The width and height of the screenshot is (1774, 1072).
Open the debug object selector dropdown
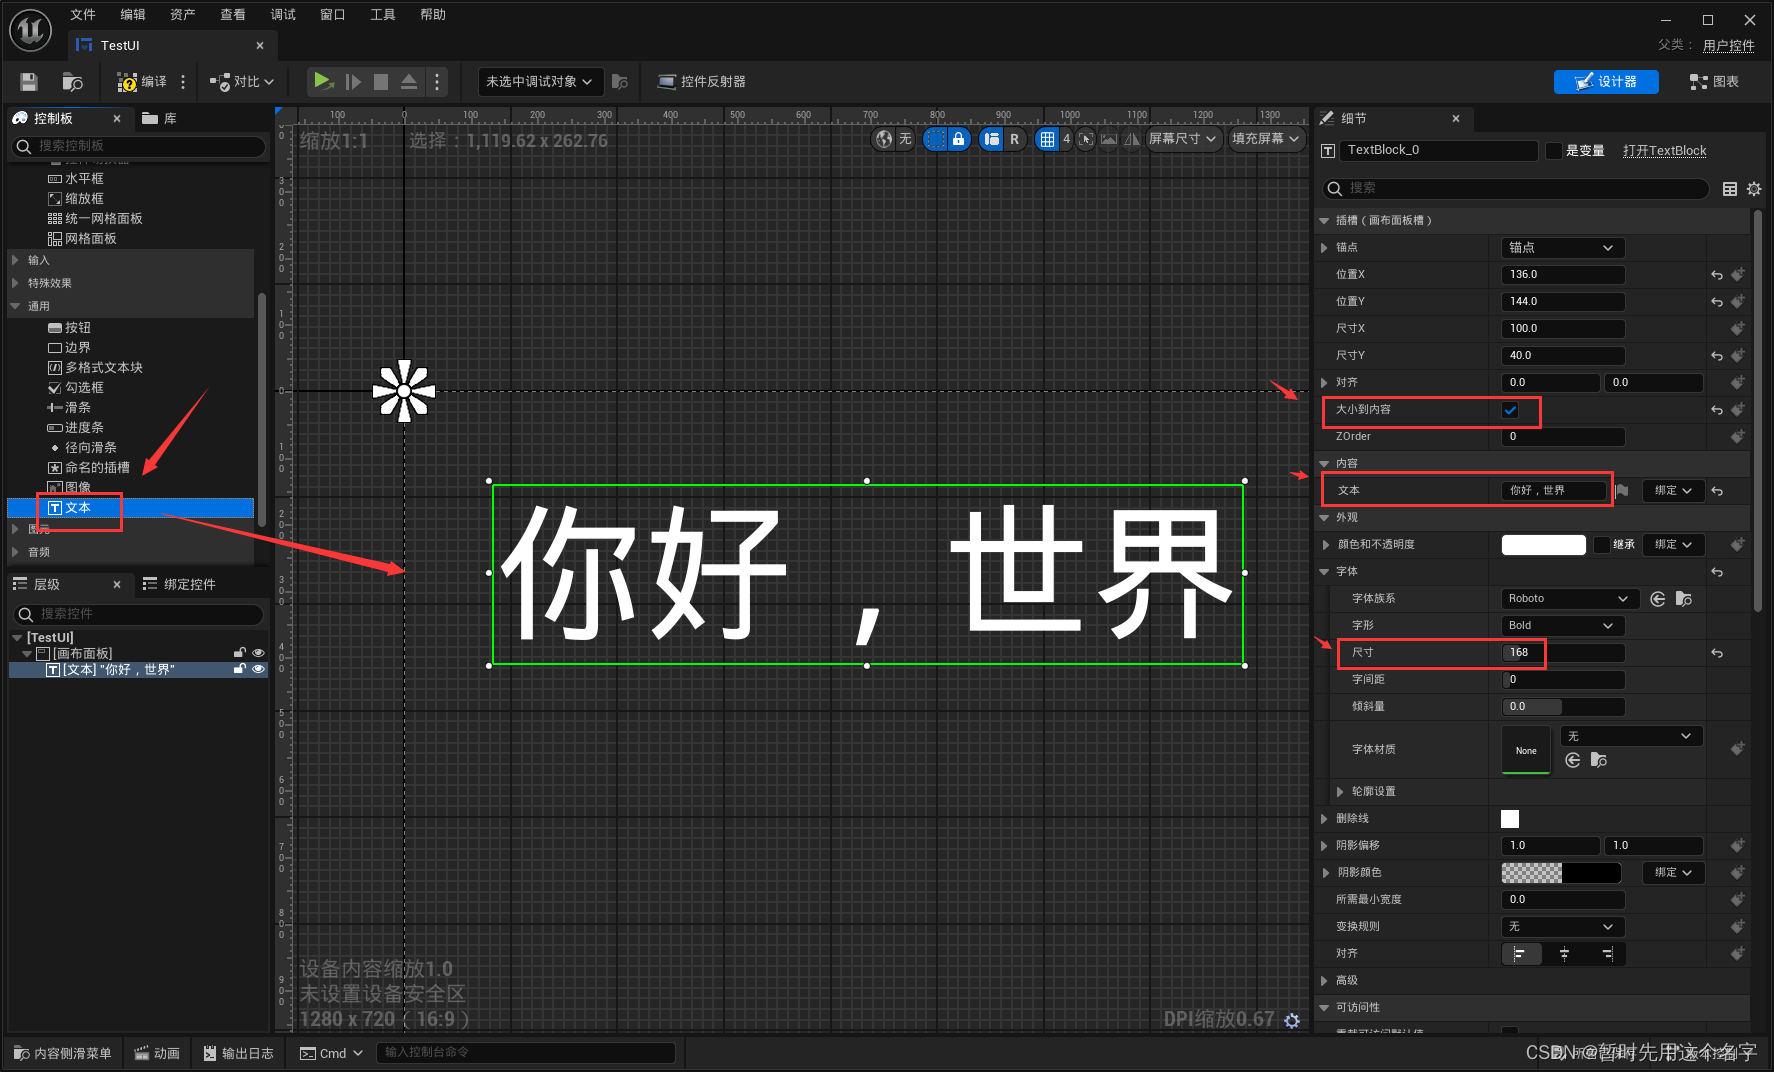[540, 82]
